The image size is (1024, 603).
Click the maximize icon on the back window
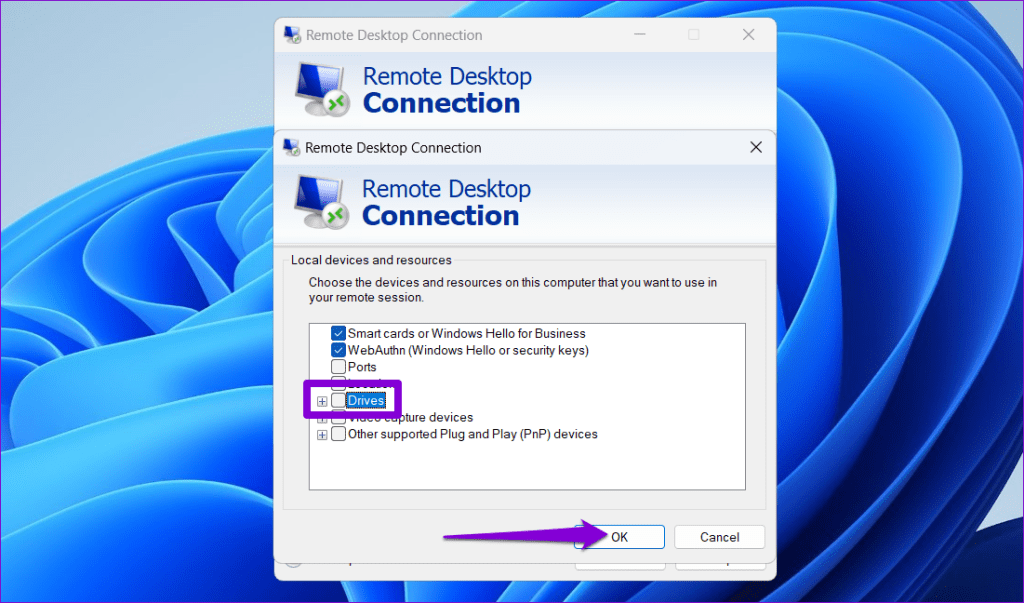[693, 33]
